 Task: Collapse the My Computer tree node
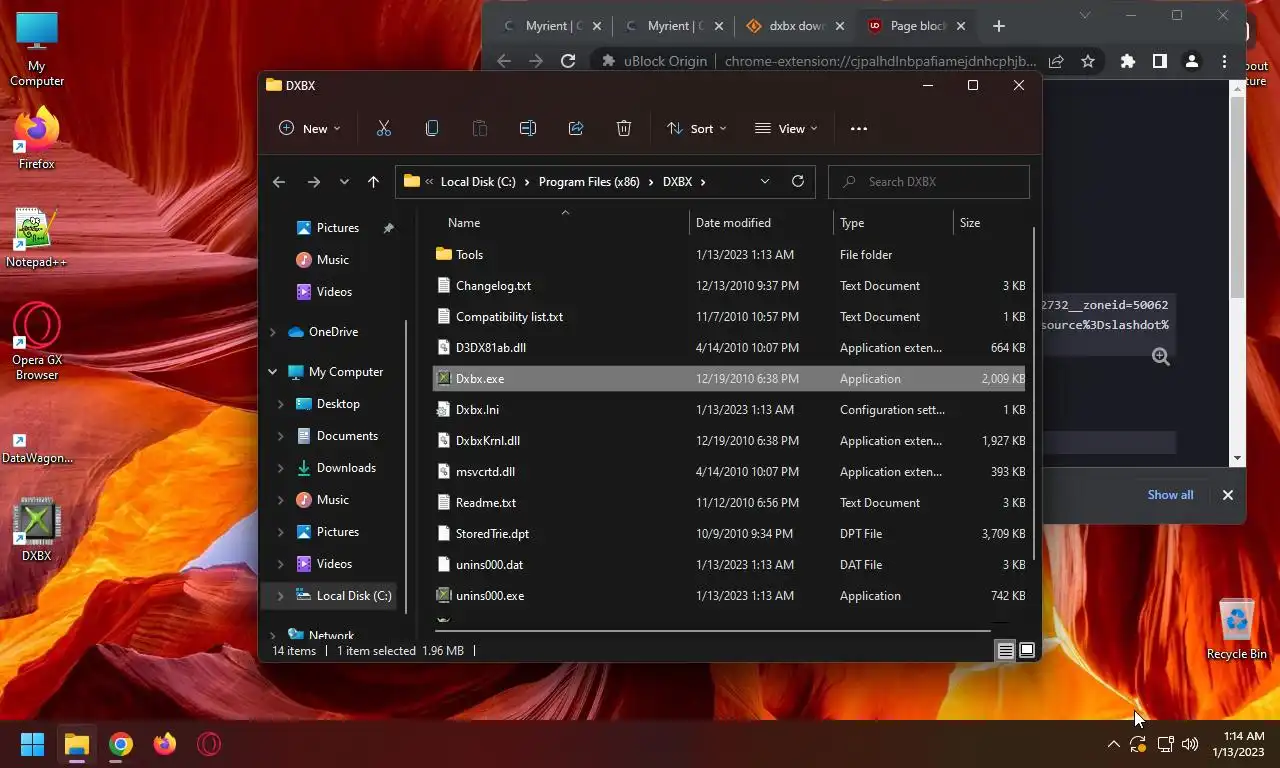[272, 372]
